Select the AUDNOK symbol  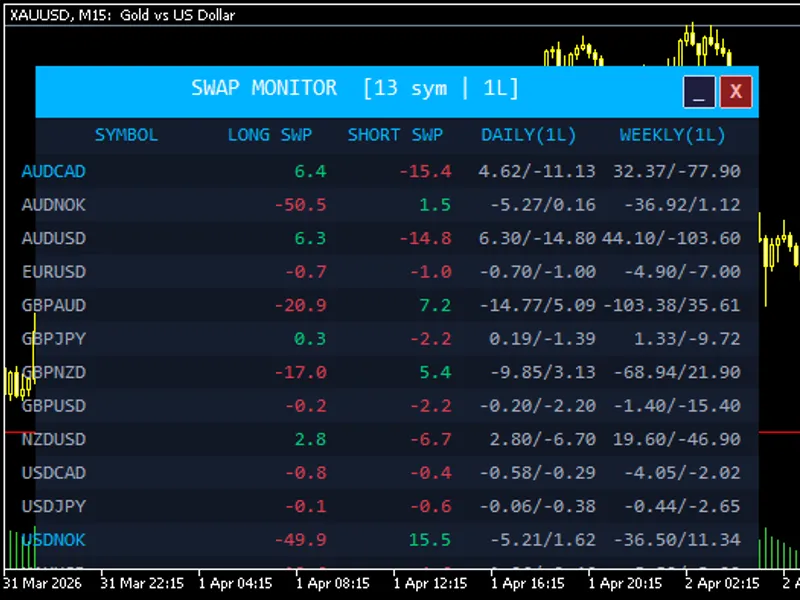54,205
